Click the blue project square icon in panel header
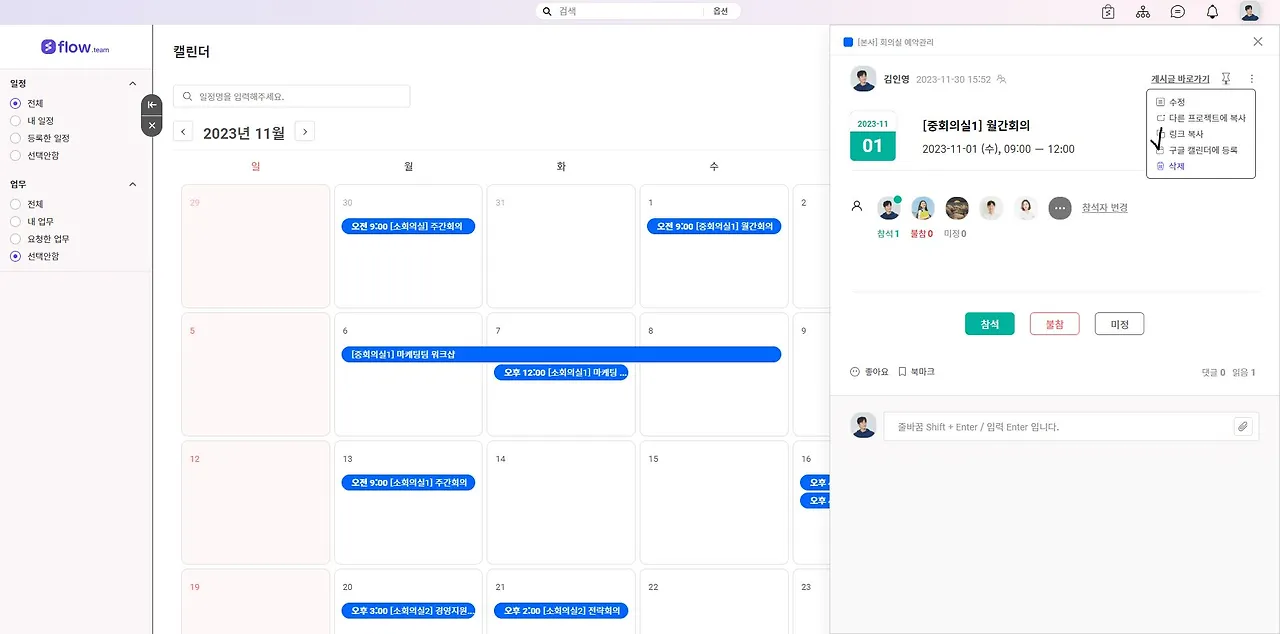The image size is (1280, 634). [848, 42]
